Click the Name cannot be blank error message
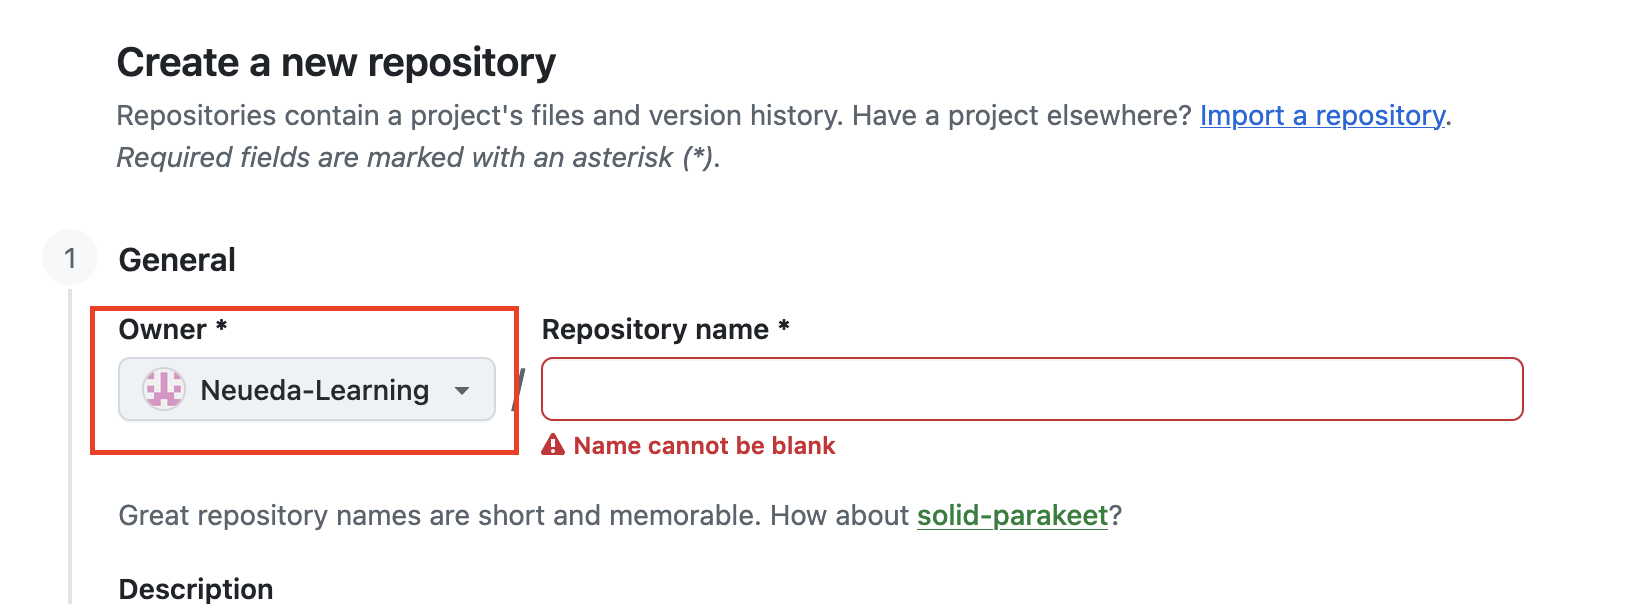 [x=704, y=446]
